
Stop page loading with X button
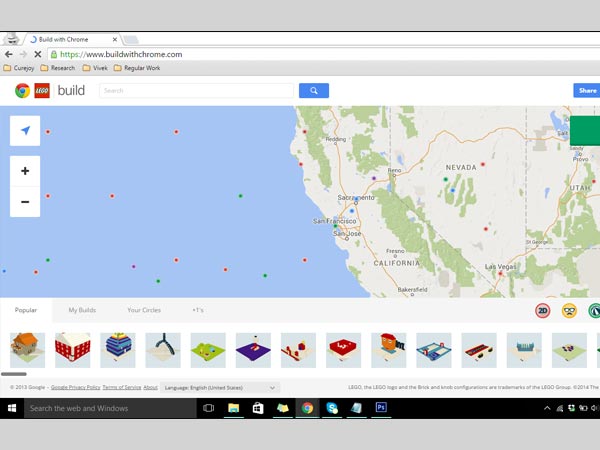(37, 54)
